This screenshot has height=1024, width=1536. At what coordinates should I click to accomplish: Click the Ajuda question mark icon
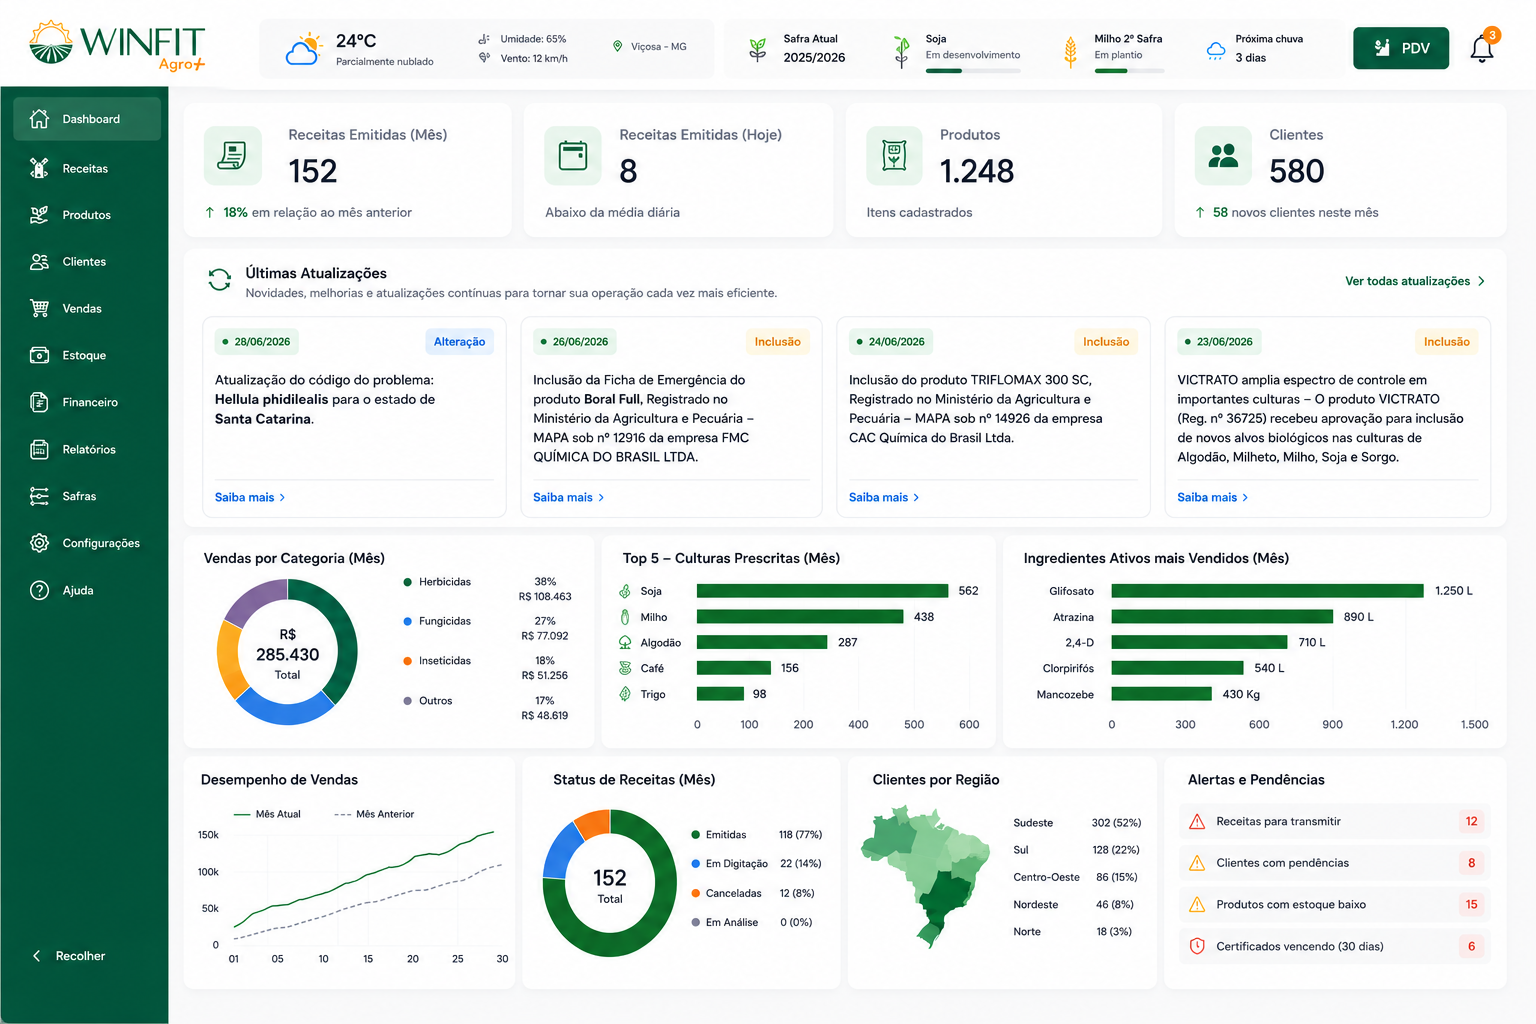pyautogui.click(x=39, y=590)
